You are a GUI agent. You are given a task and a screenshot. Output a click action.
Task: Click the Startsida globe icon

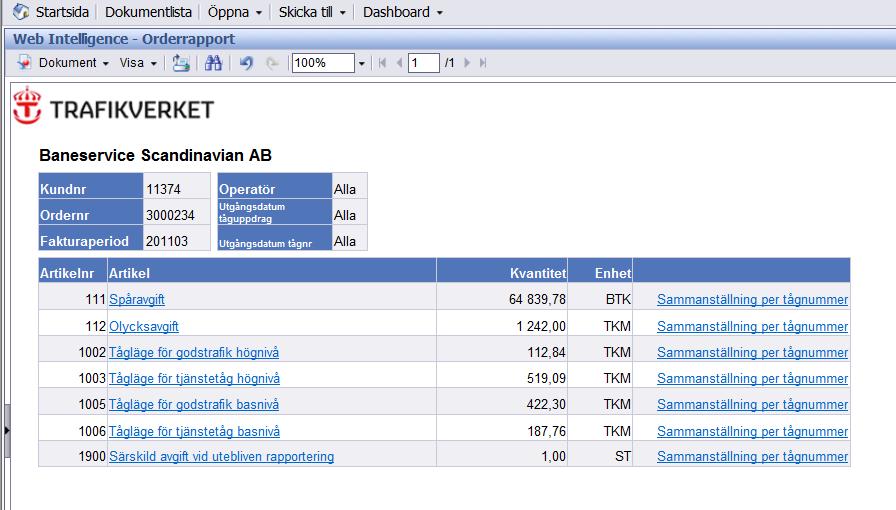[x=21, y=11]
